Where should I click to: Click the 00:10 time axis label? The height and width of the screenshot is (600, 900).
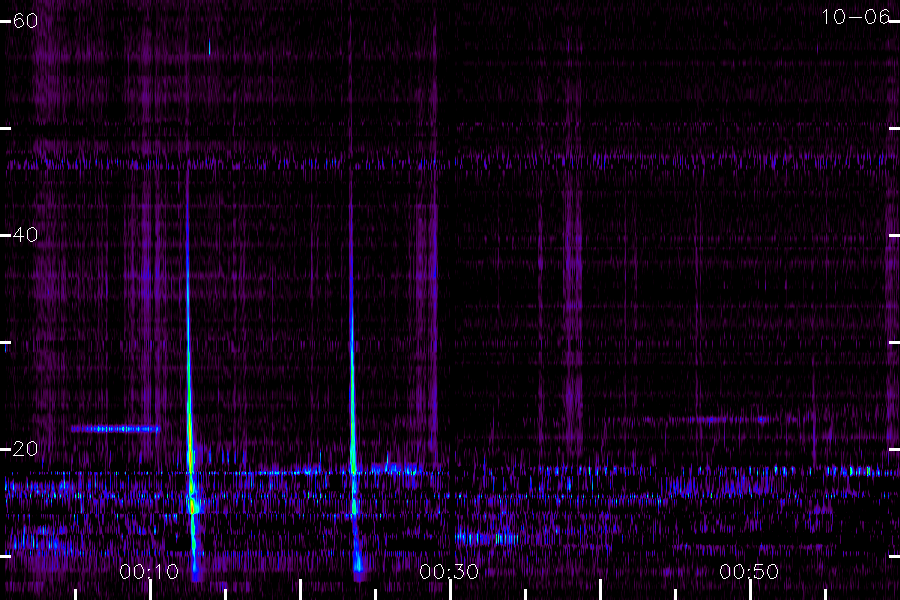coord(149,571)
